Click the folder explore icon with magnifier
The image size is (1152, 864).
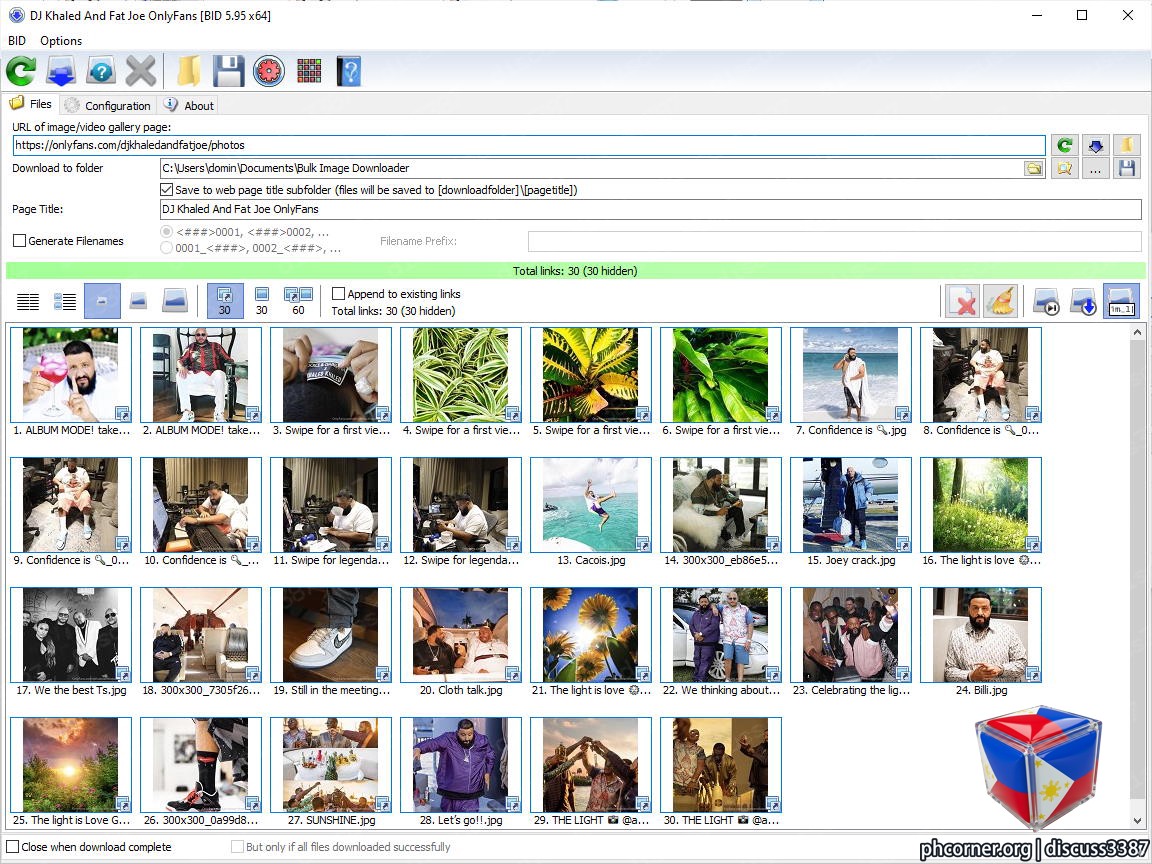(x=1065, y=169)
